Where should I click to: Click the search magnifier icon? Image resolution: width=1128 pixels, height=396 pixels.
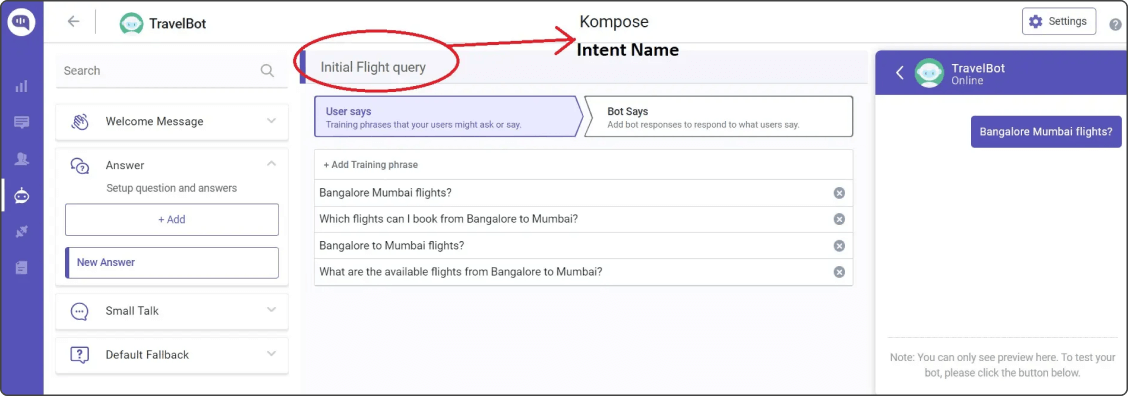pos(267,71)
